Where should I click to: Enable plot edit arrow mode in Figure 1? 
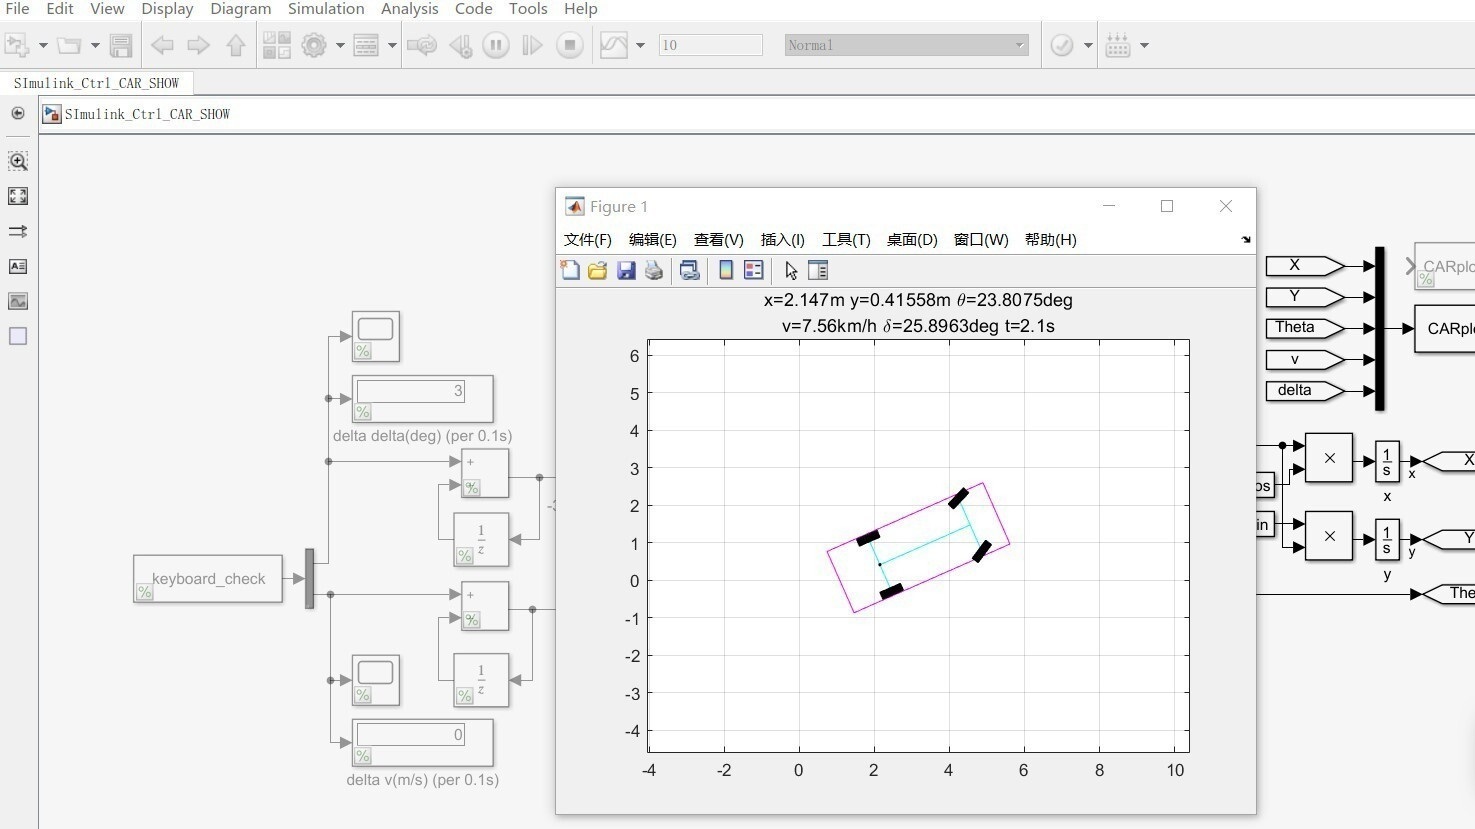pos(789,270)
